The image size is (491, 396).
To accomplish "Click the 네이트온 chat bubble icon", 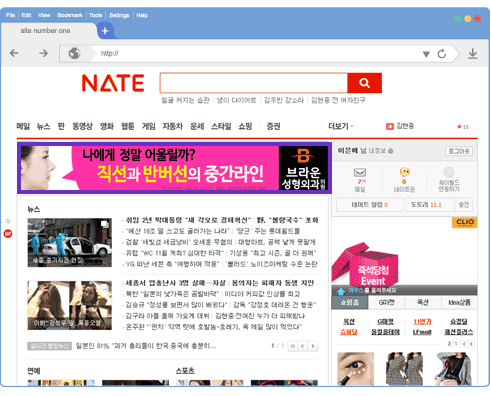I will click(404, 172).
